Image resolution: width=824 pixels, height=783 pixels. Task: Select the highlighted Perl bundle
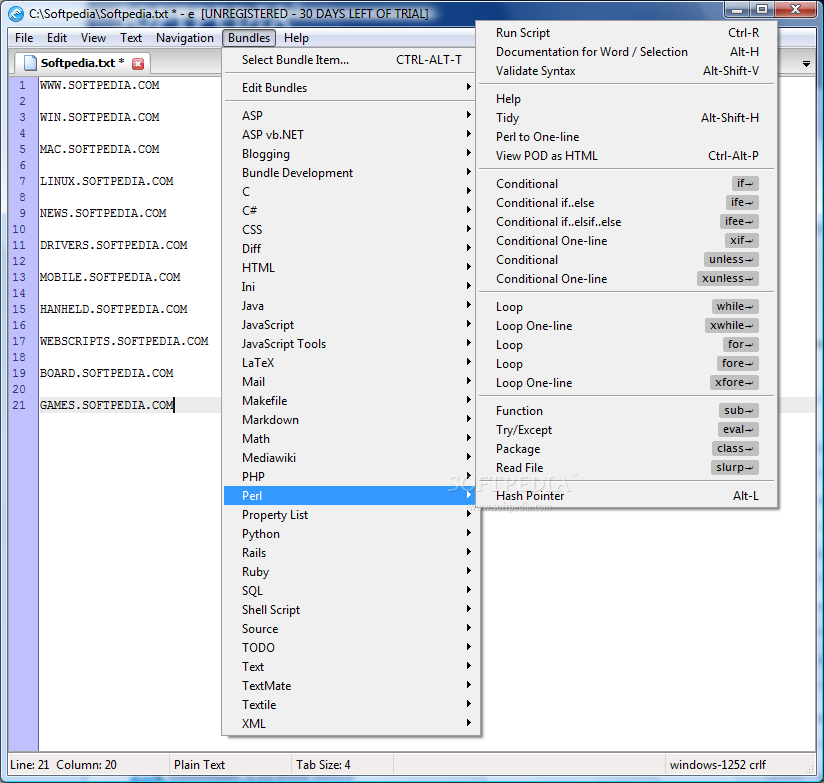(351, 496)
